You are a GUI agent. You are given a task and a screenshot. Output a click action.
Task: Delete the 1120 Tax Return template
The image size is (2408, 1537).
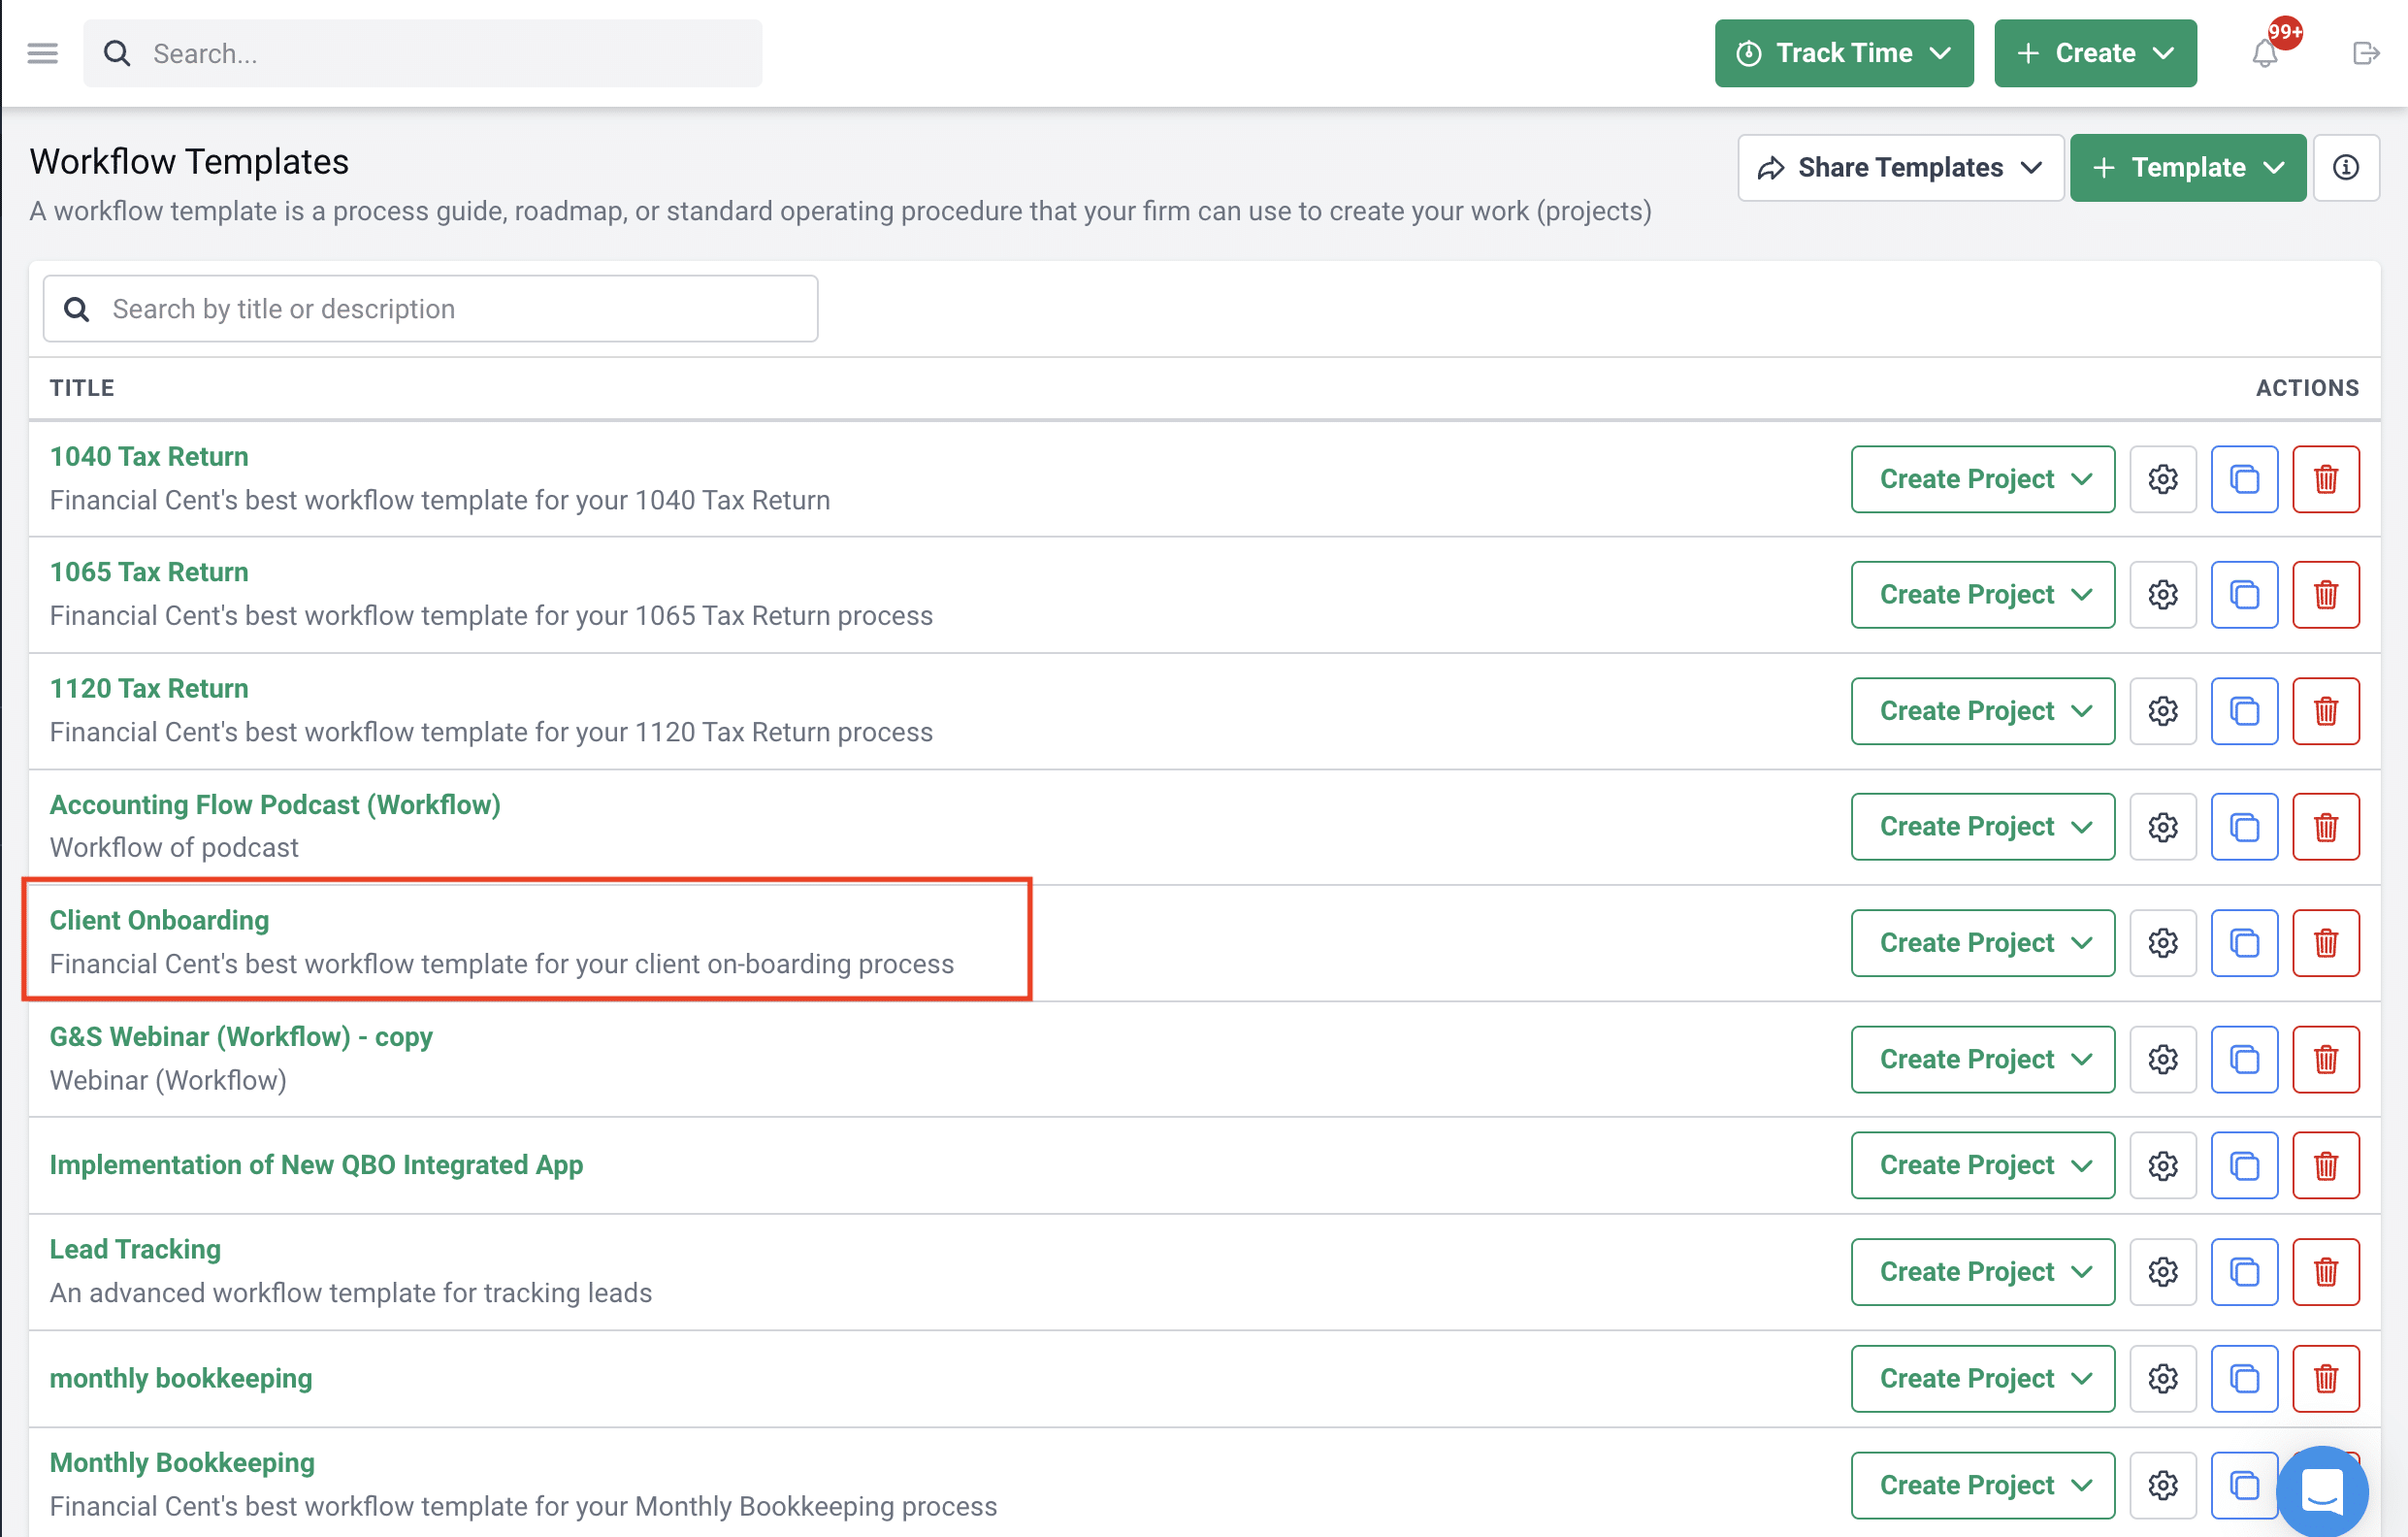coord(2326,711)
